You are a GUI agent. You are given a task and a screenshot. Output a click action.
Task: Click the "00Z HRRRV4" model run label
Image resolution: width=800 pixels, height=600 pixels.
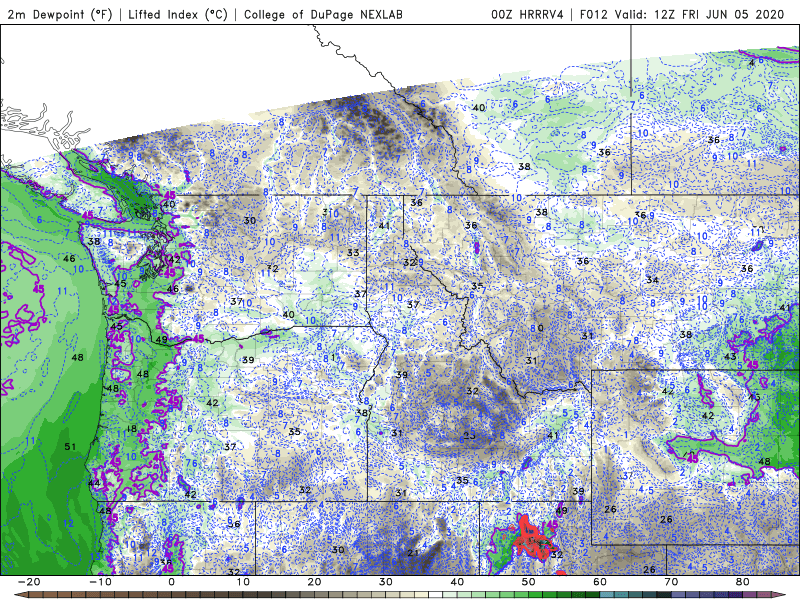tap(527, 14)
